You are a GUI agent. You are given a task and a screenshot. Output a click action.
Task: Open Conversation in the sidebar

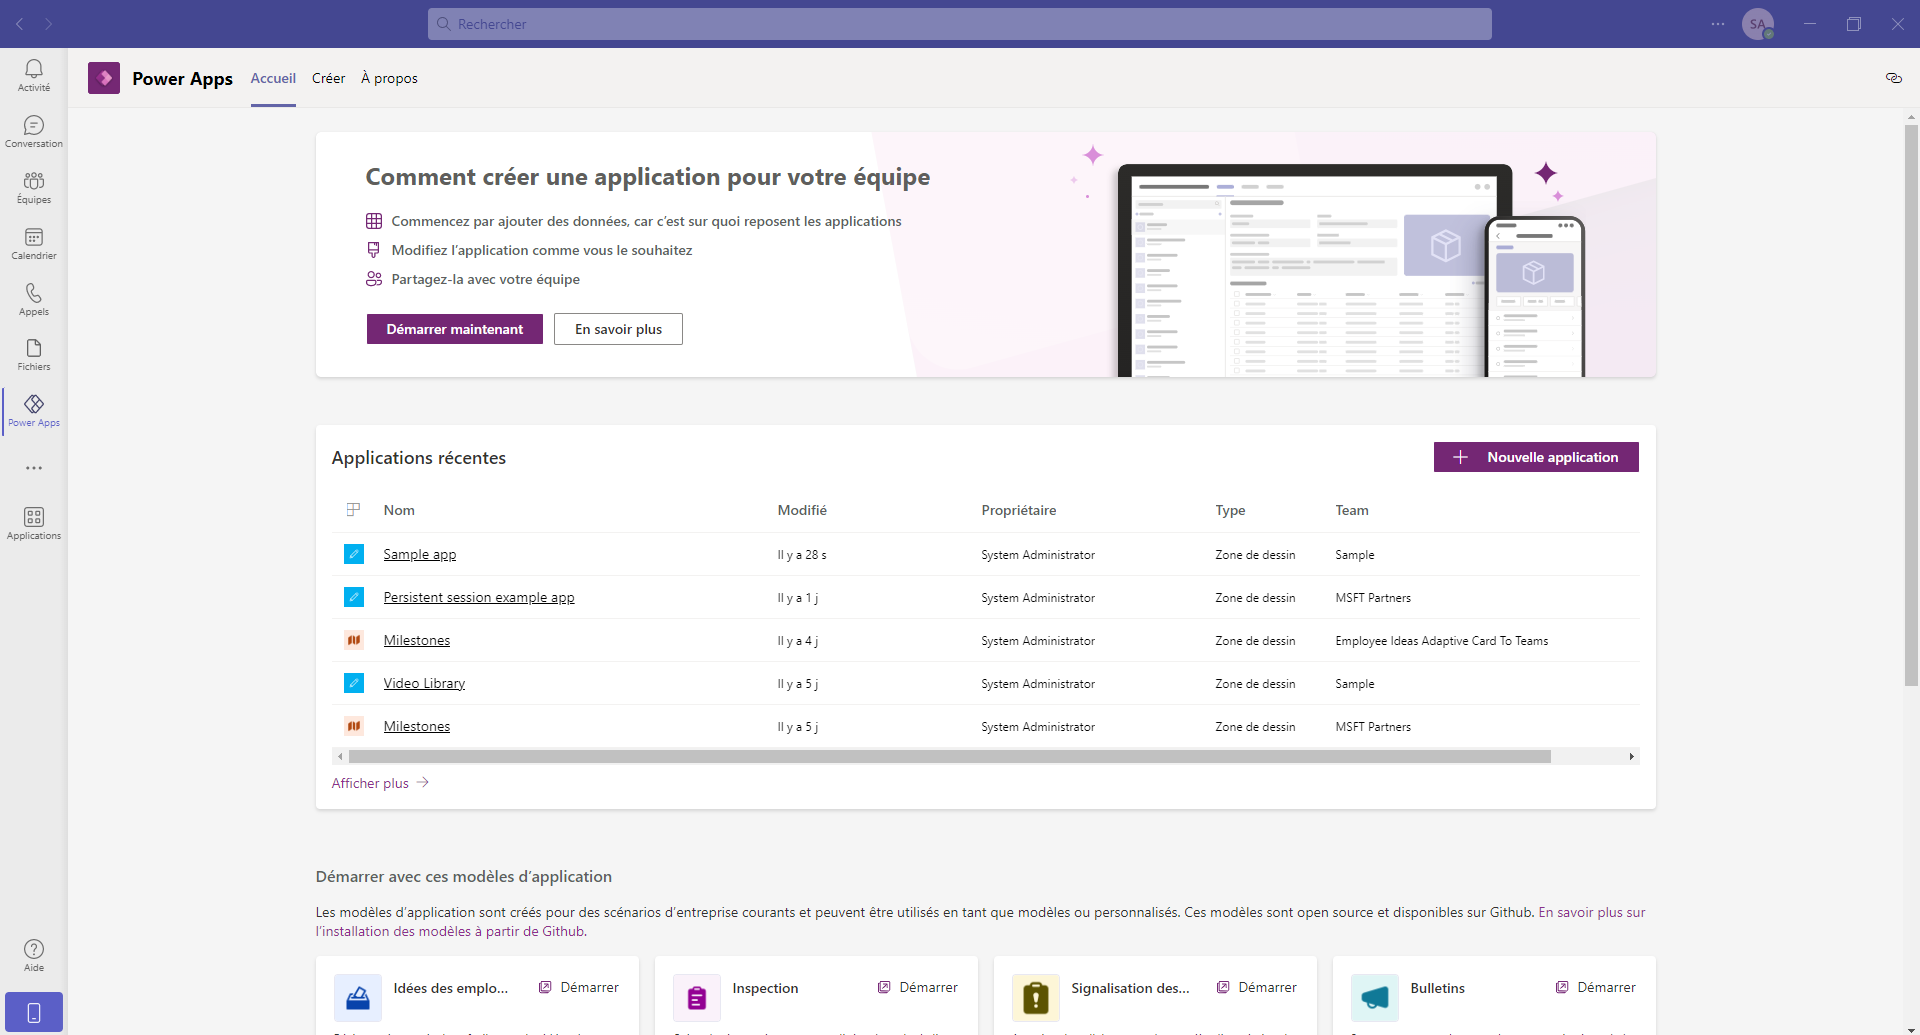pyautogui.click(x=34, y=131)
